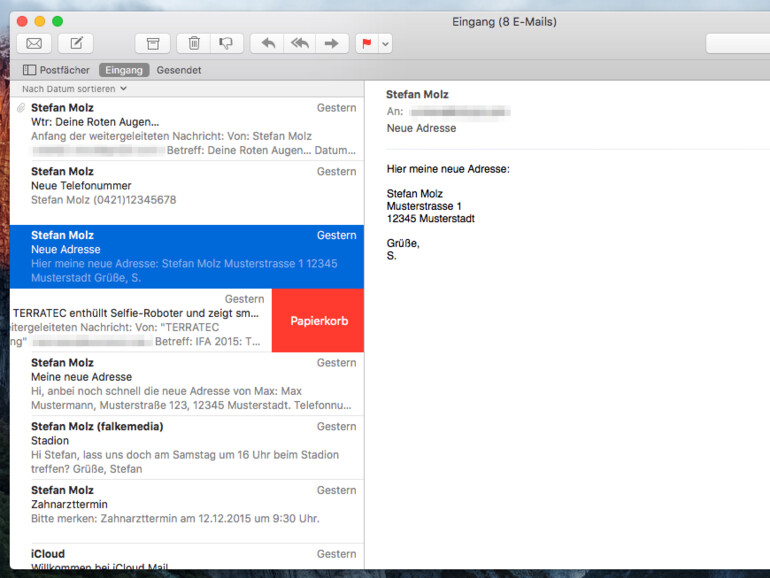Click the red Papierkorb delete button
The height and width of the screenshot is (578, 770).
pos(318,321)
